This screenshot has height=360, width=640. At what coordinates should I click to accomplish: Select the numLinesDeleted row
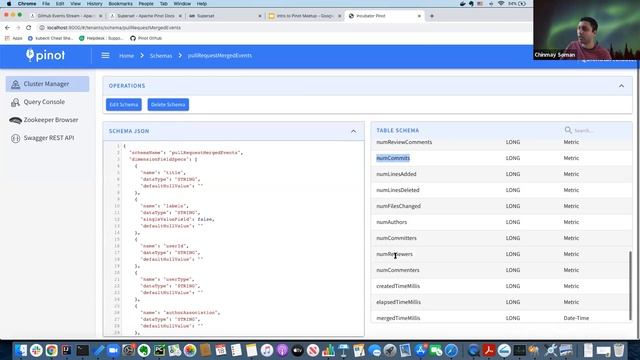point(501,190)
